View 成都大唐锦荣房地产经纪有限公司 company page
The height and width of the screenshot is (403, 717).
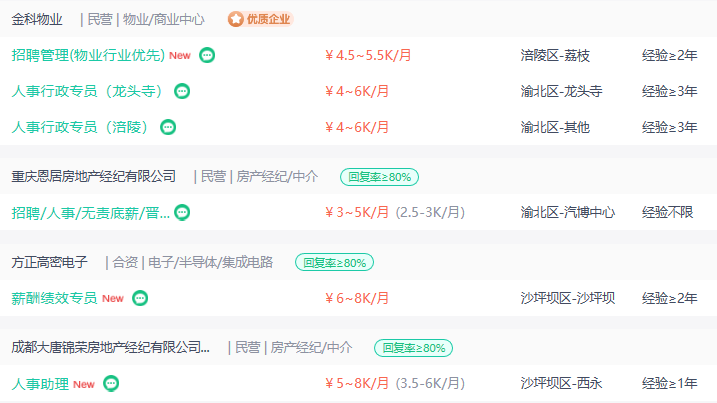click(x=111, y=348)
